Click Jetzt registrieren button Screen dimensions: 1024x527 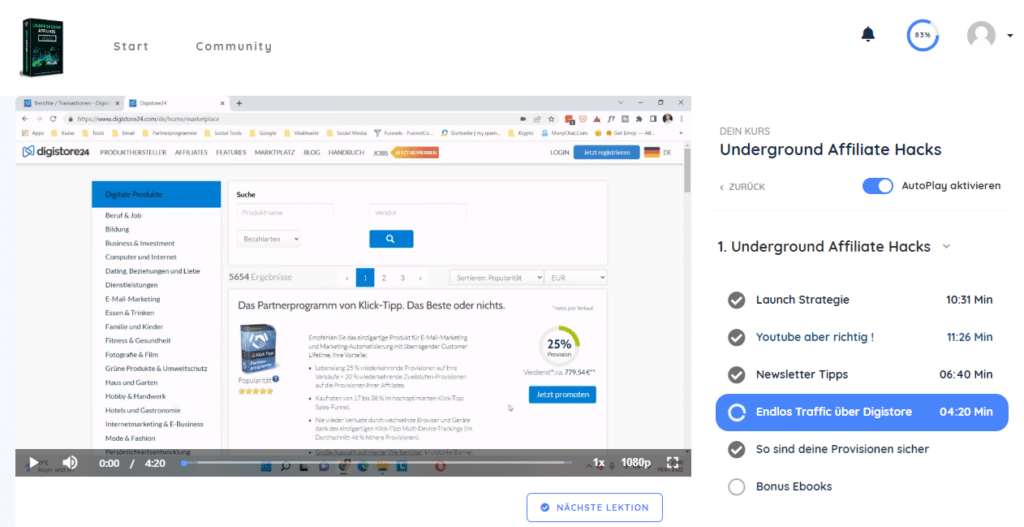[607, 152]
